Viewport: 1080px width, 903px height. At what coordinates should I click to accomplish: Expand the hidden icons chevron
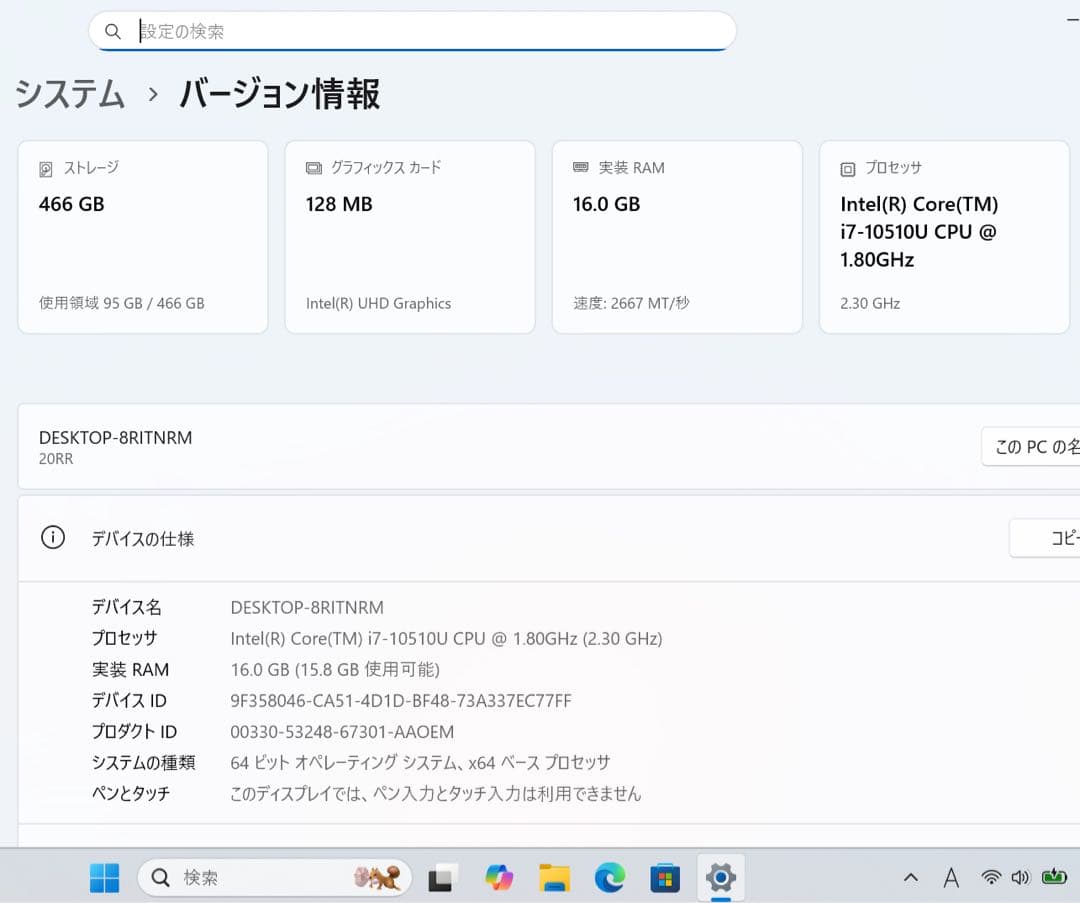click(x=911, y=877)
